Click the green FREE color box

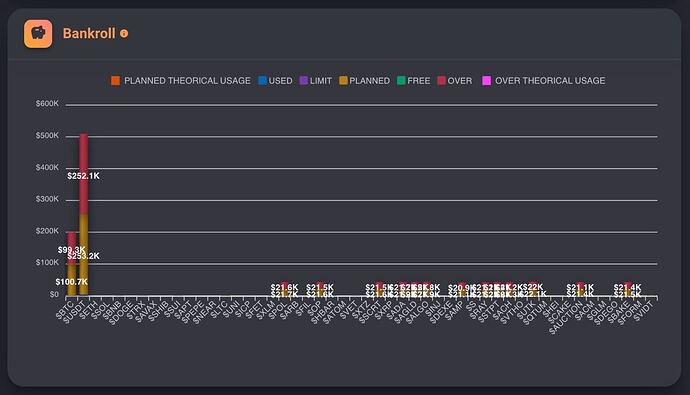[x=401, y=80]
